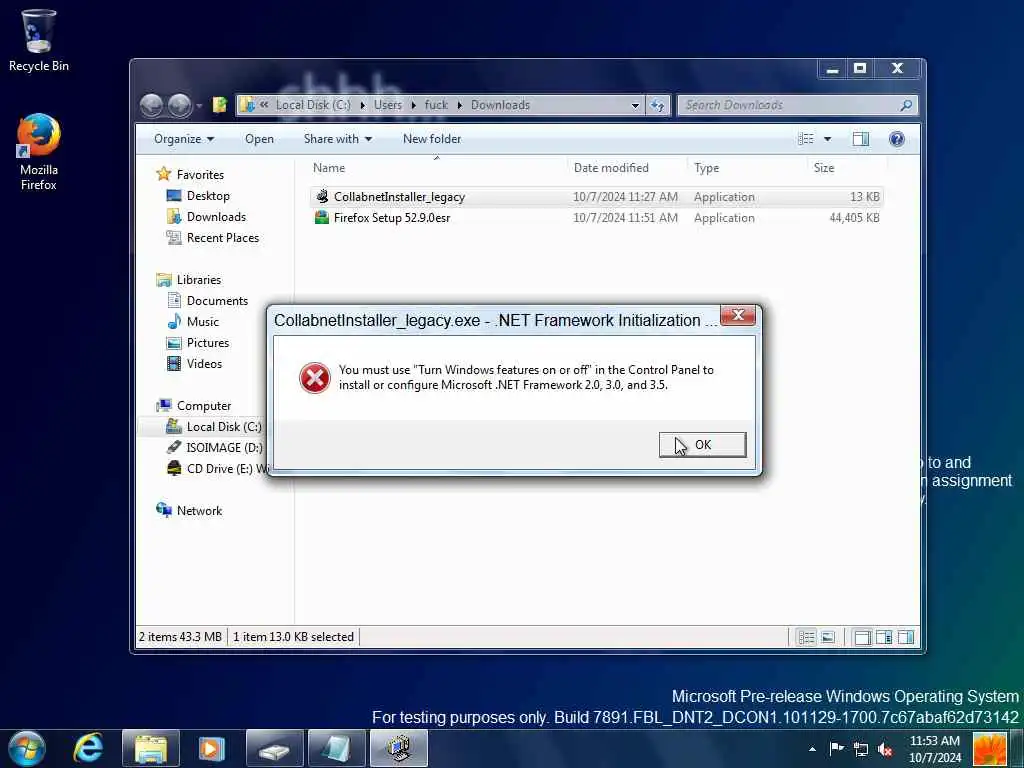Sort files by Date modified column

point(611,168)
